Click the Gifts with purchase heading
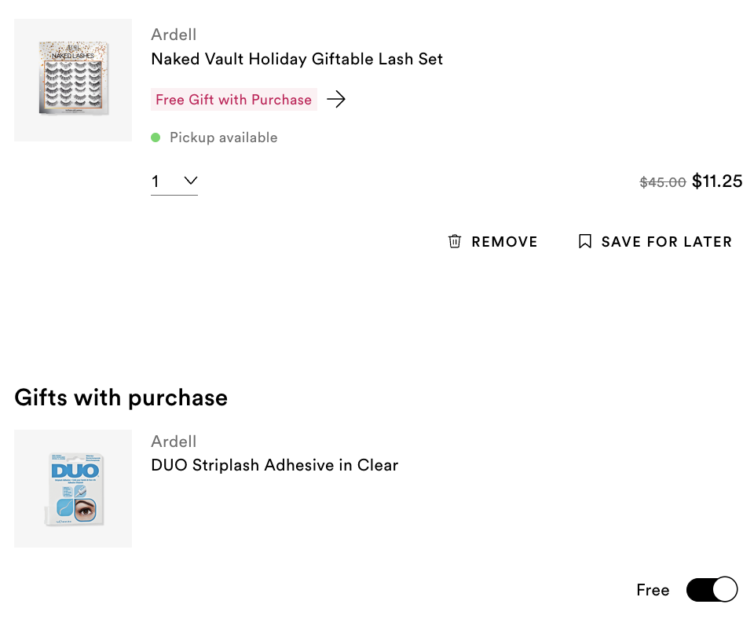 (x=121, y=397)
